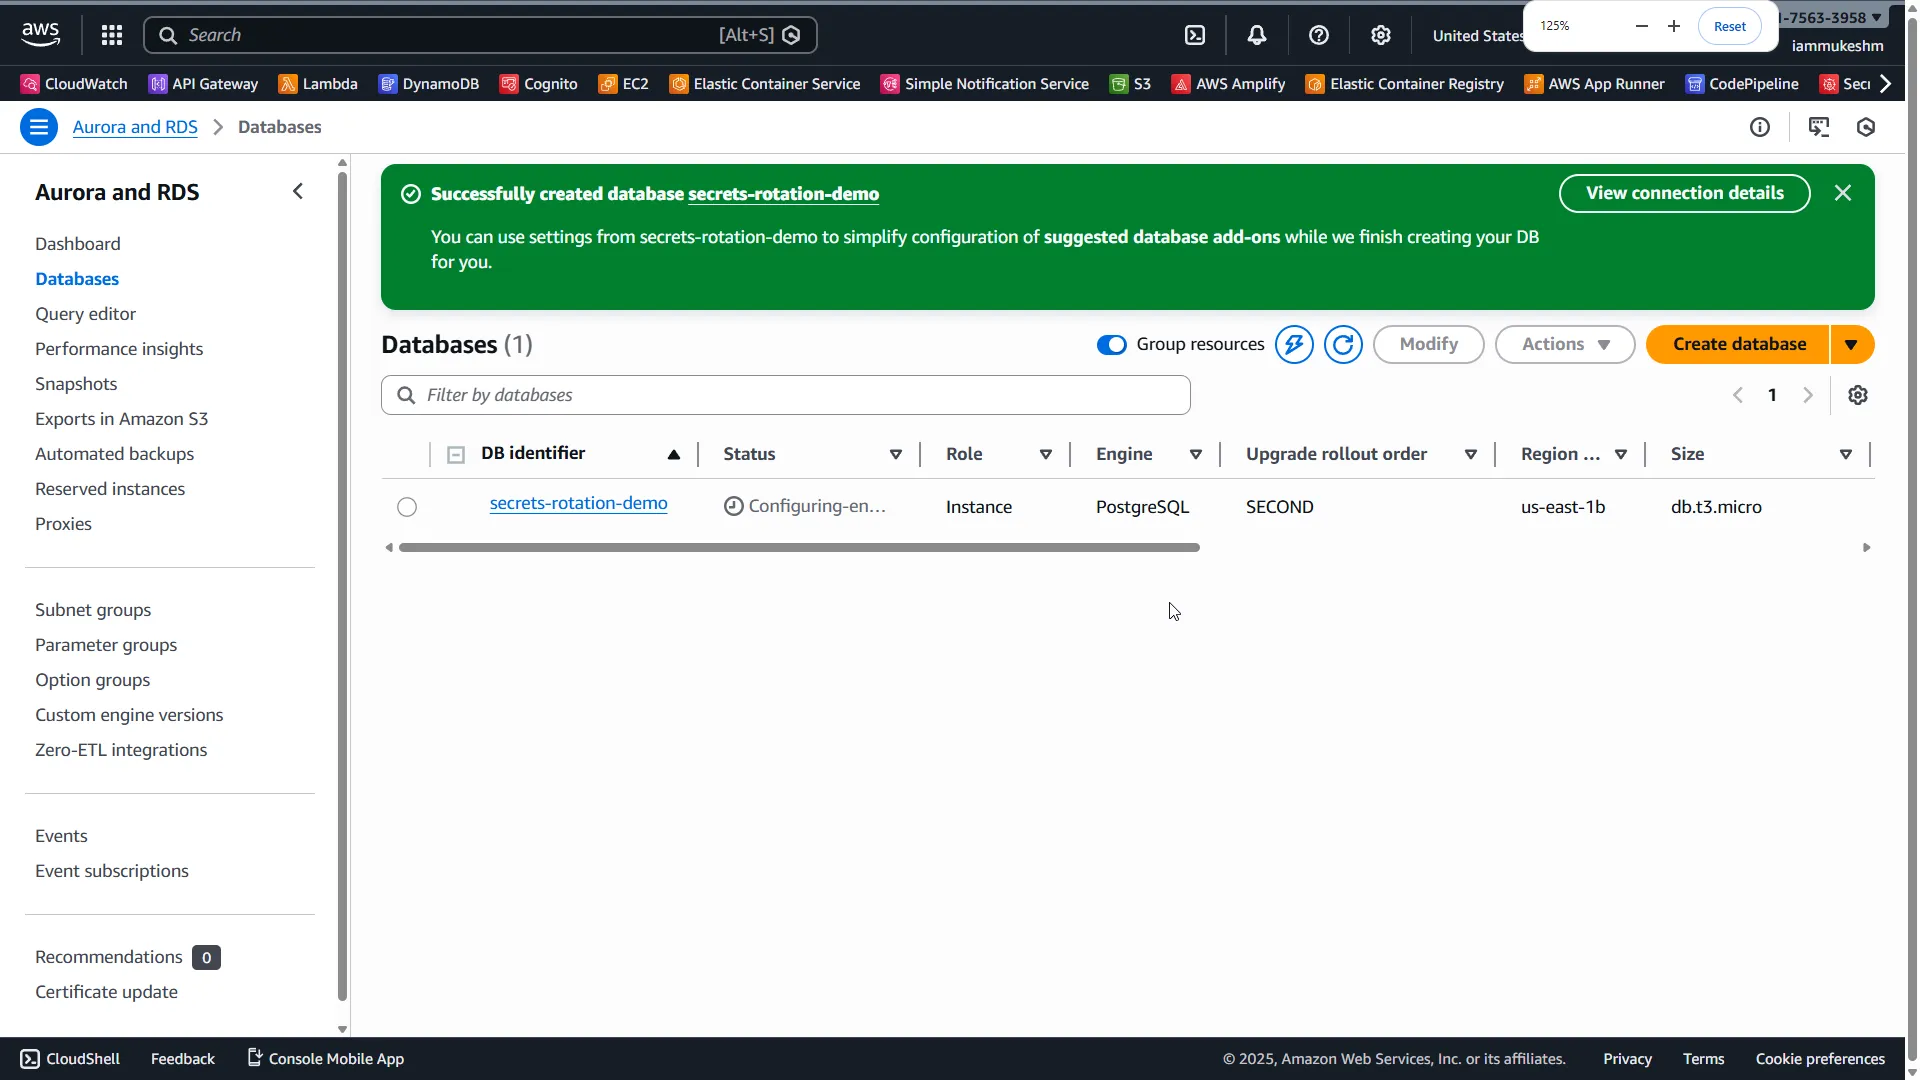This screenshot has width=1920, height=1080.
Task: Toggle the Group resources switch
Action: (x=1111, y=344)
